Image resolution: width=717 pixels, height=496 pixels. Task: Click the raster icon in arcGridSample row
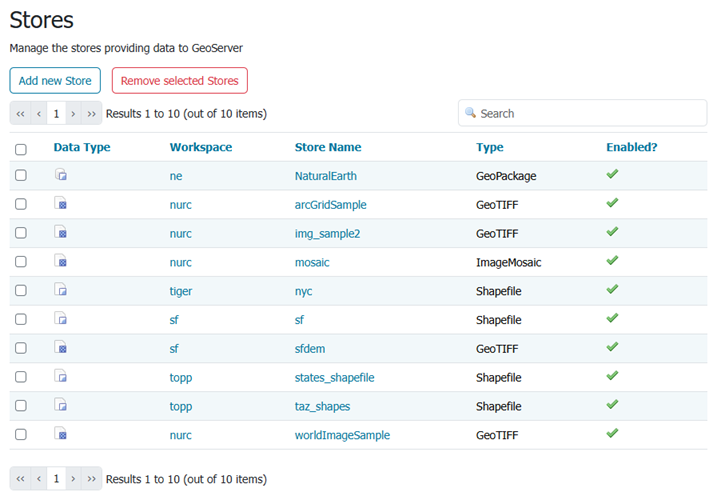61,205
